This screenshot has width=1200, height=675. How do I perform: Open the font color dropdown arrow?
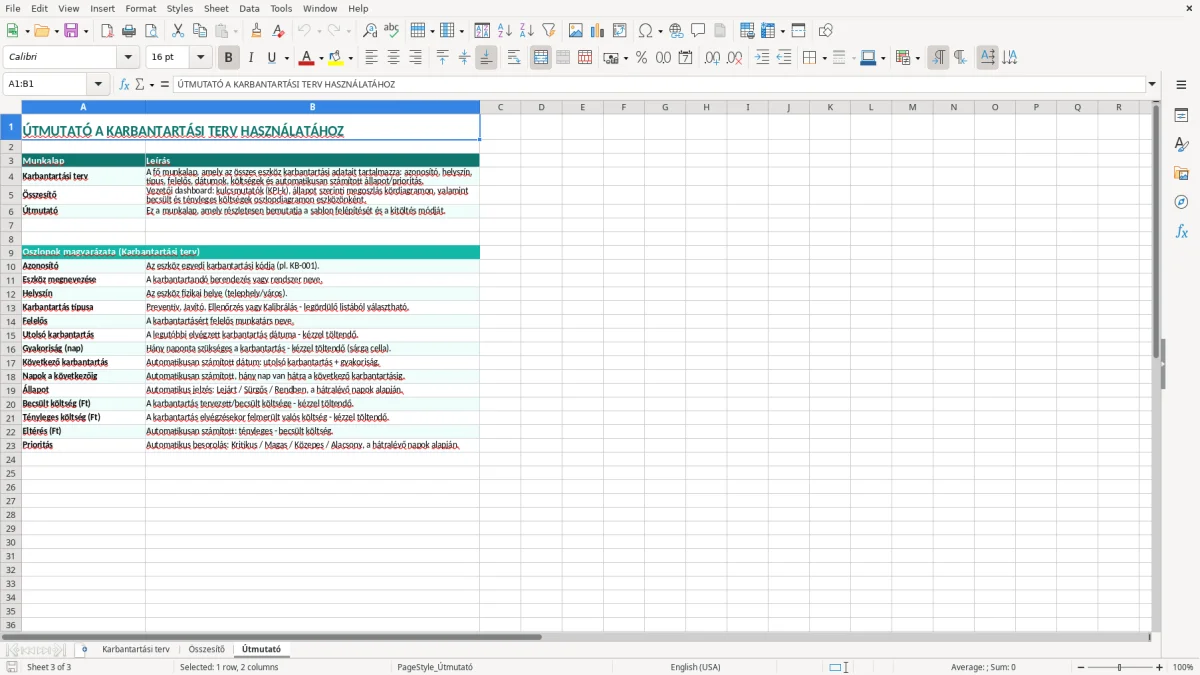coord(321,58)
